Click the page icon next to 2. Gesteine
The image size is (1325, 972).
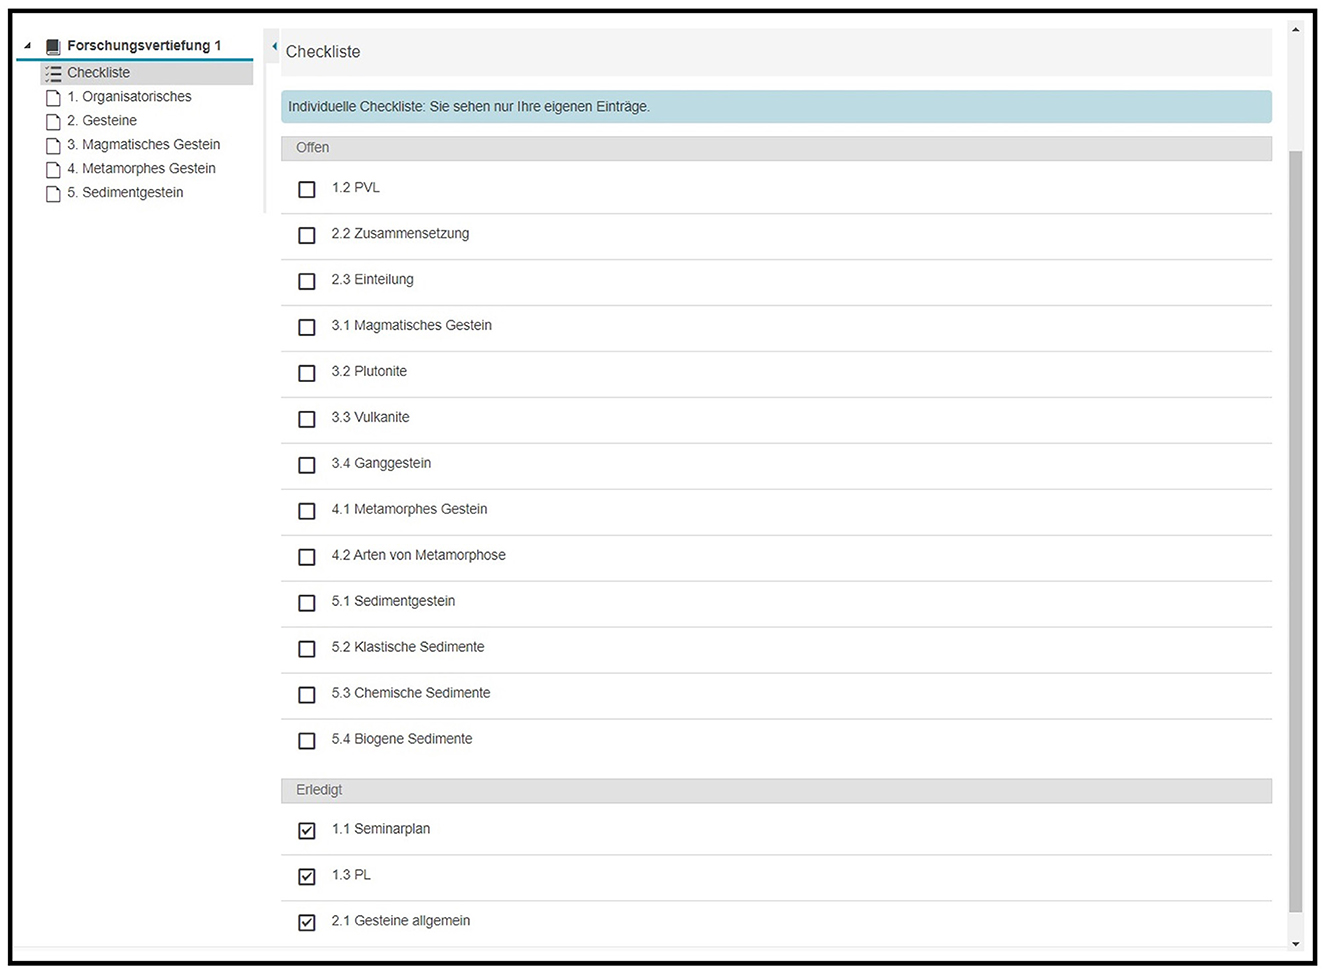(53, 122)
